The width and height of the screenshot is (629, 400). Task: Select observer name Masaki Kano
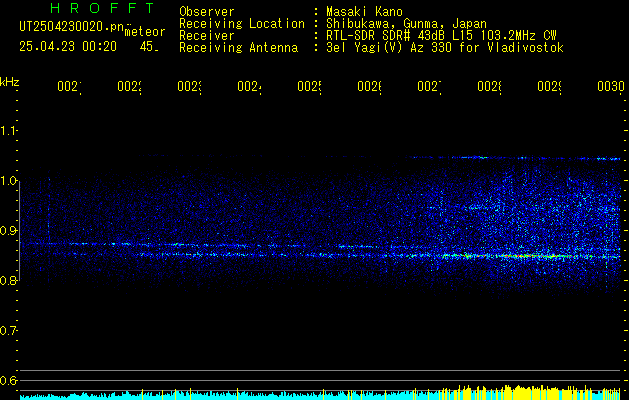pos(364,11)
